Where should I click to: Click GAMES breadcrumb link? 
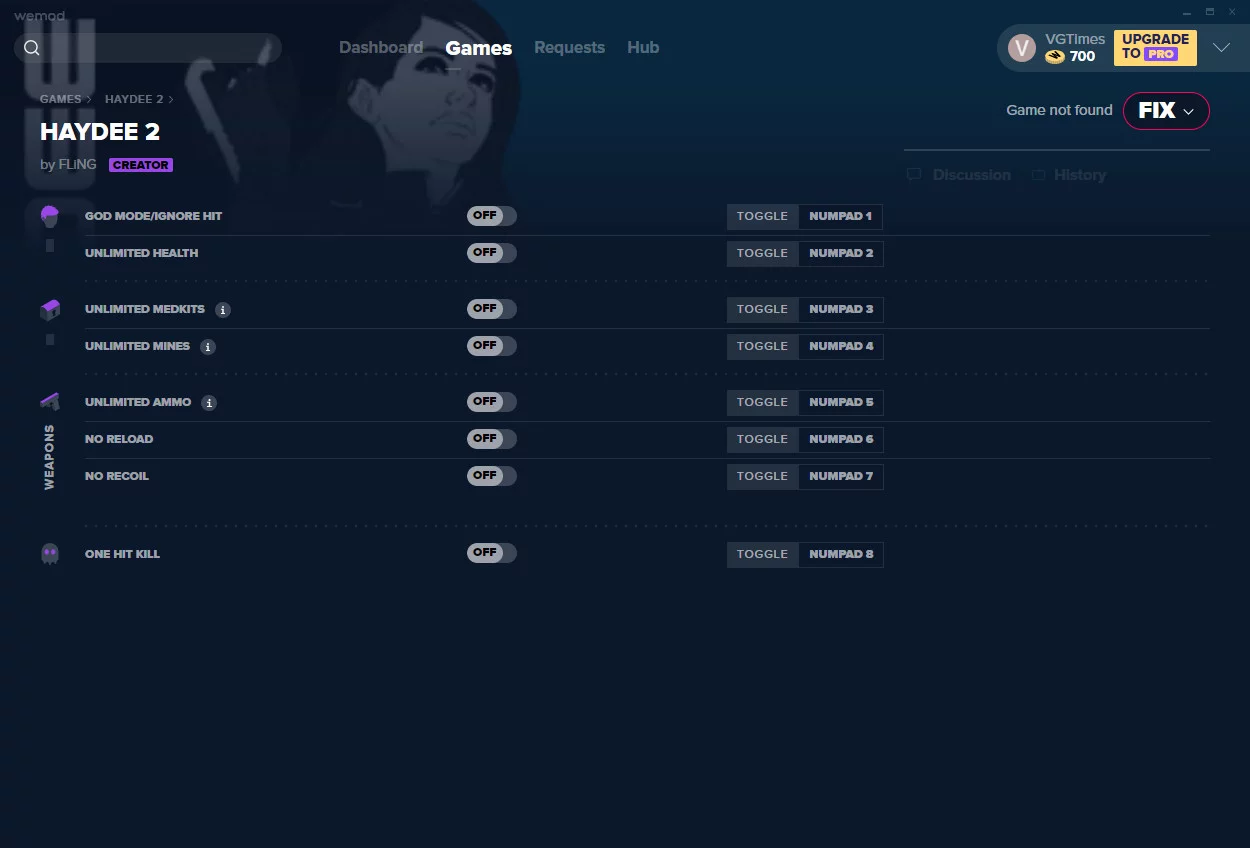(x=61, y=100)
